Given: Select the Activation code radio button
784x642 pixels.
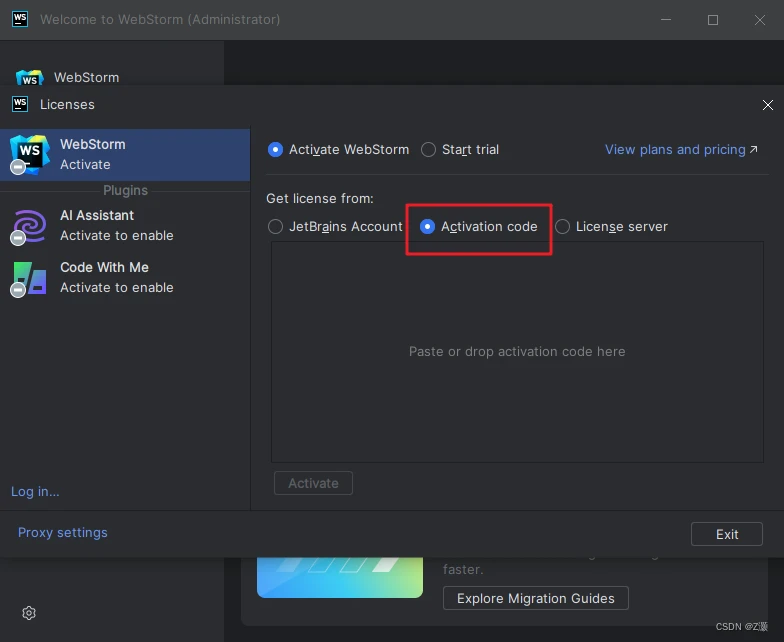Looking at the screenshot, I should pyautogui.click(x=428, y=227).
